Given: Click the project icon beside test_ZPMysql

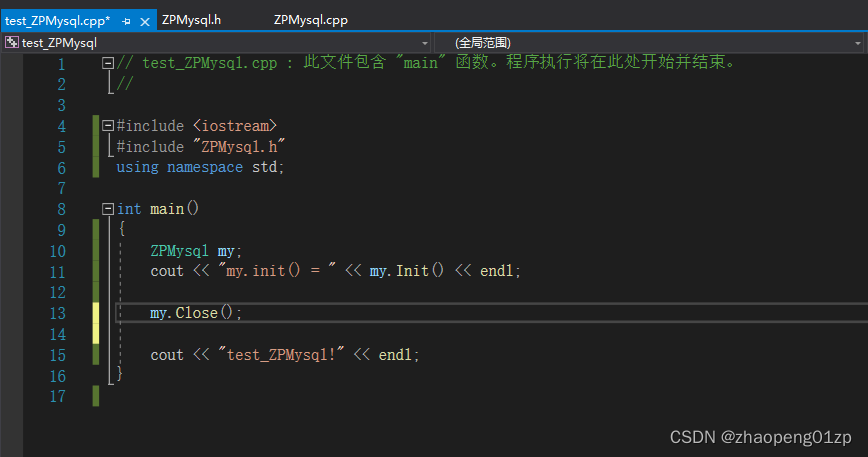Looking at the screenshot, I should click(12, 43).
